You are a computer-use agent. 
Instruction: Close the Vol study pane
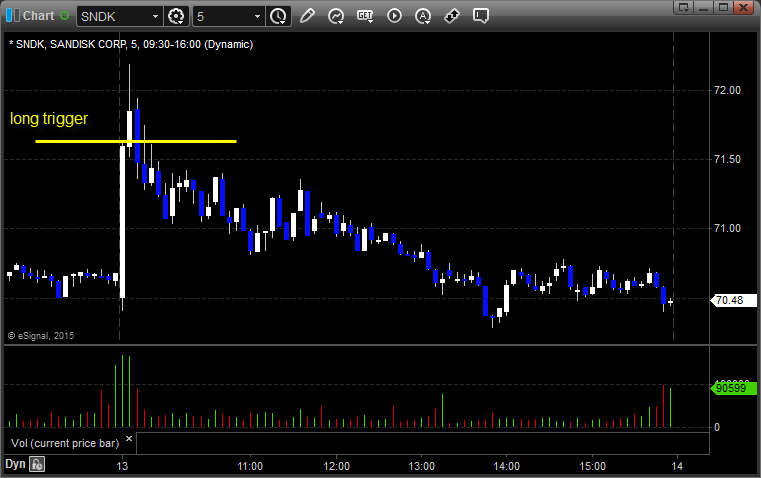(129, 439)
